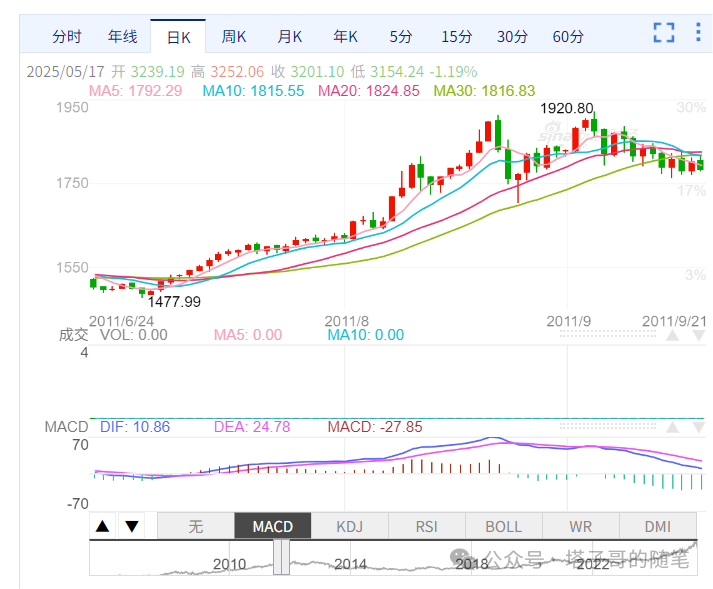The image size is (713, 589).
Task: Switch to the 年K tab
Action: tap(345, 36)
